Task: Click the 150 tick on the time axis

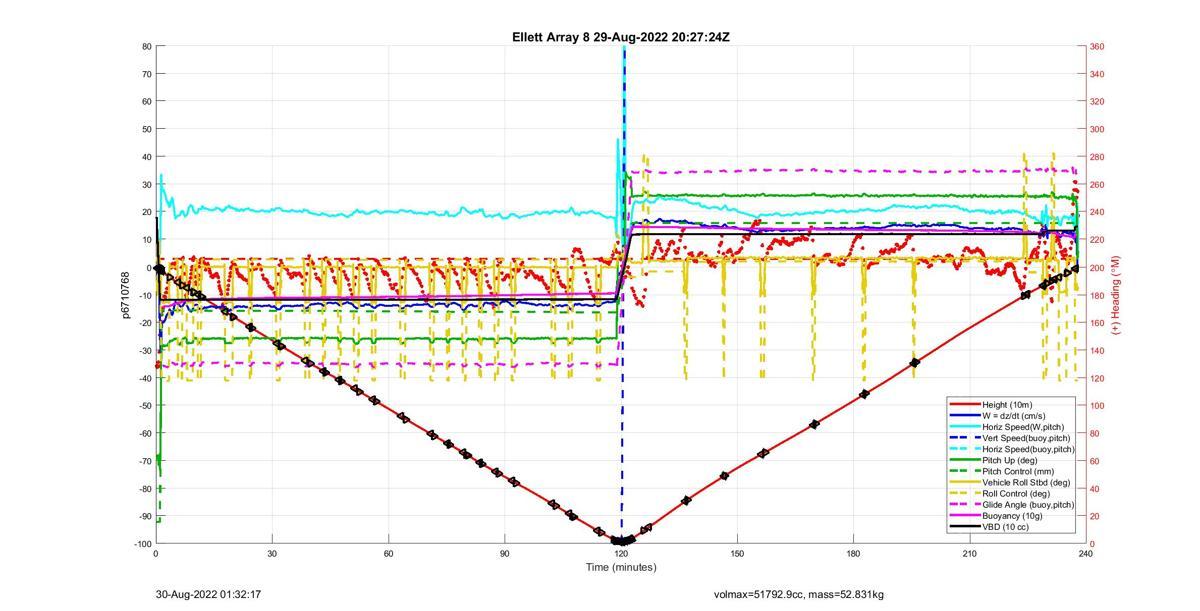Action: coord(737,553)
